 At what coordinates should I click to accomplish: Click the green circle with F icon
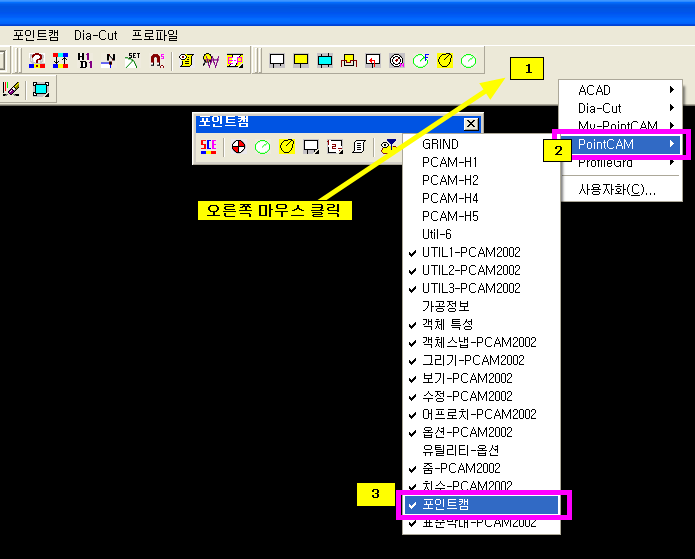[421, 60]
